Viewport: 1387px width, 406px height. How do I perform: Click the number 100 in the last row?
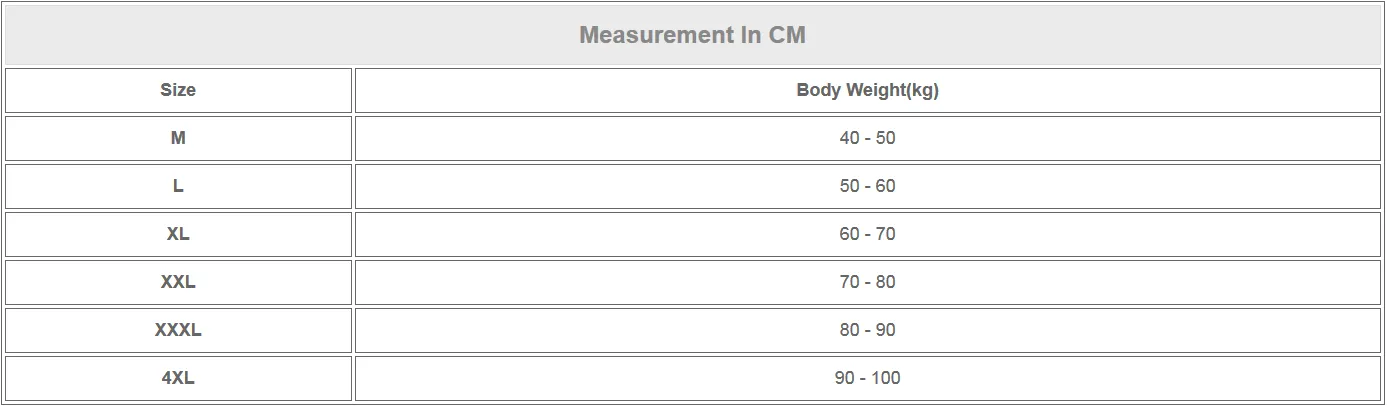(886, 378)
